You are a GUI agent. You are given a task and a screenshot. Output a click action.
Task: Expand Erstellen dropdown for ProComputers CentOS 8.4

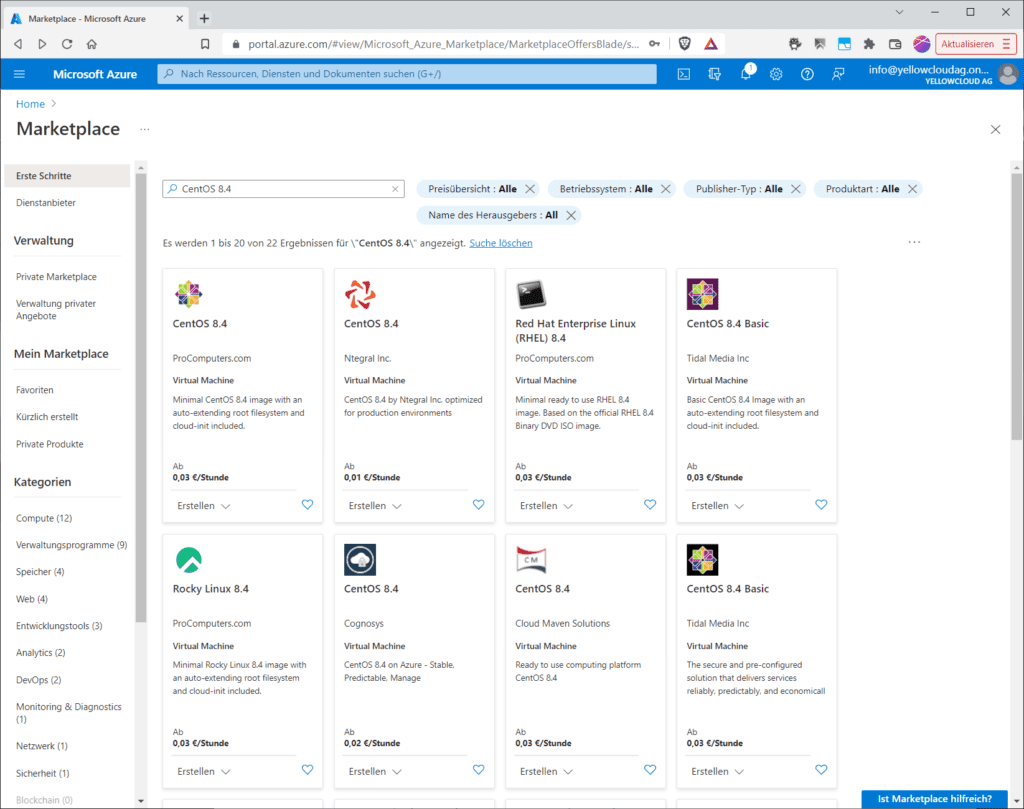204,506
